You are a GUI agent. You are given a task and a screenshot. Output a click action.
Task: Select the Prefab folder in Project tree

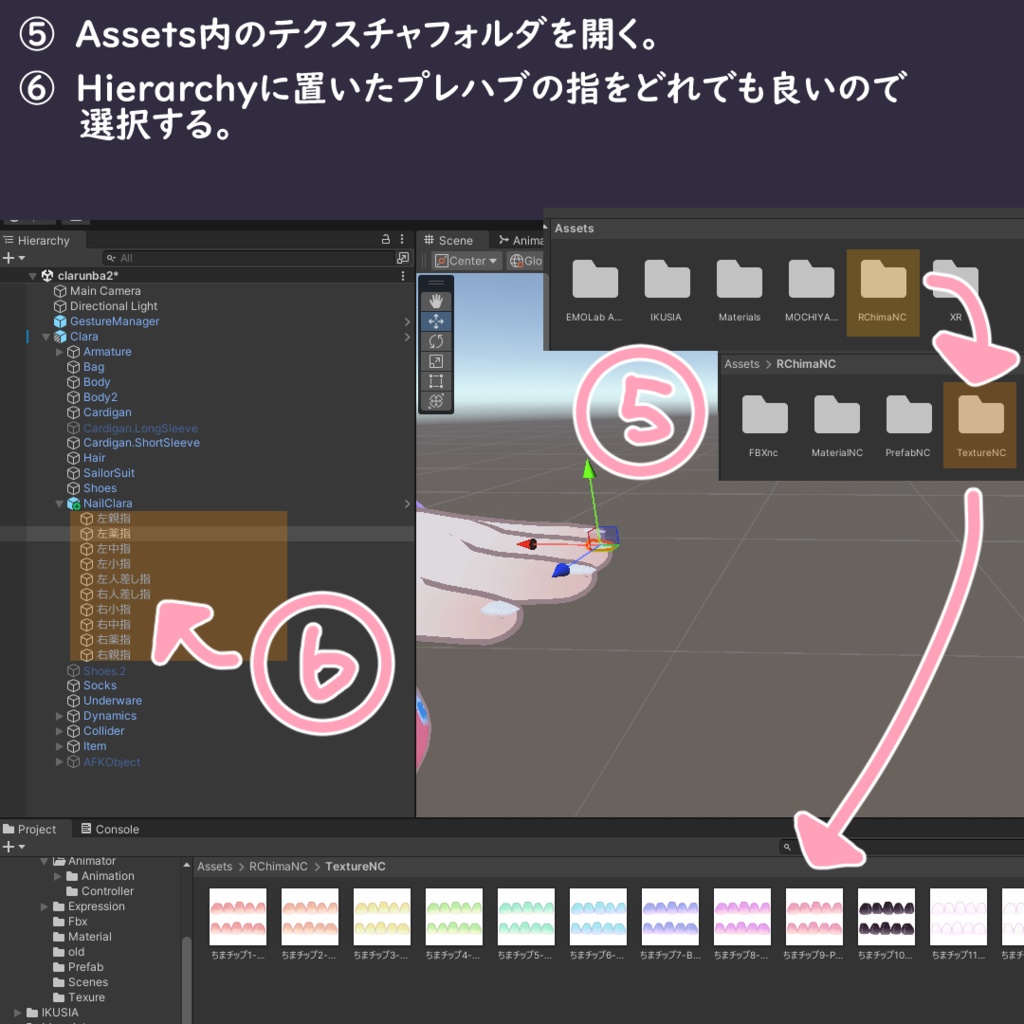[x=86, y=967]
